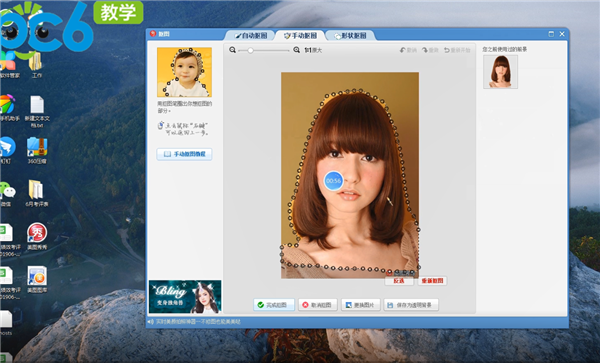The width and height of the screenshot is (600, 363).
Task: Open the 6月考评表 folder icon
Action: (x=36, y=193)
